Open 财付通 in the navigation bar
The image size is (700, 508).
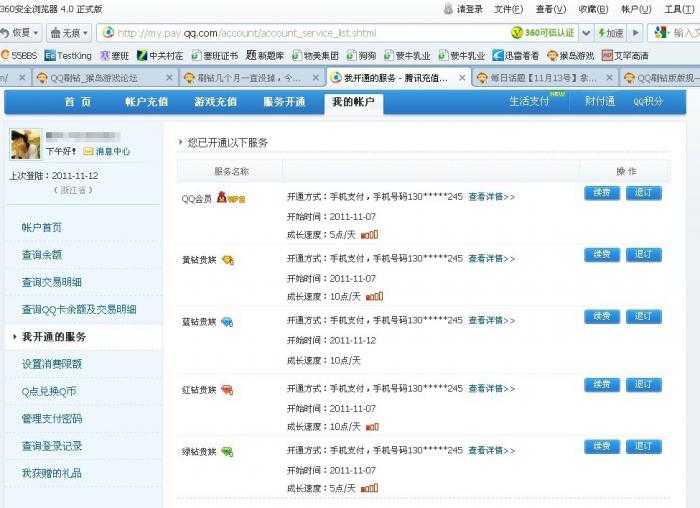click(600, 101)
